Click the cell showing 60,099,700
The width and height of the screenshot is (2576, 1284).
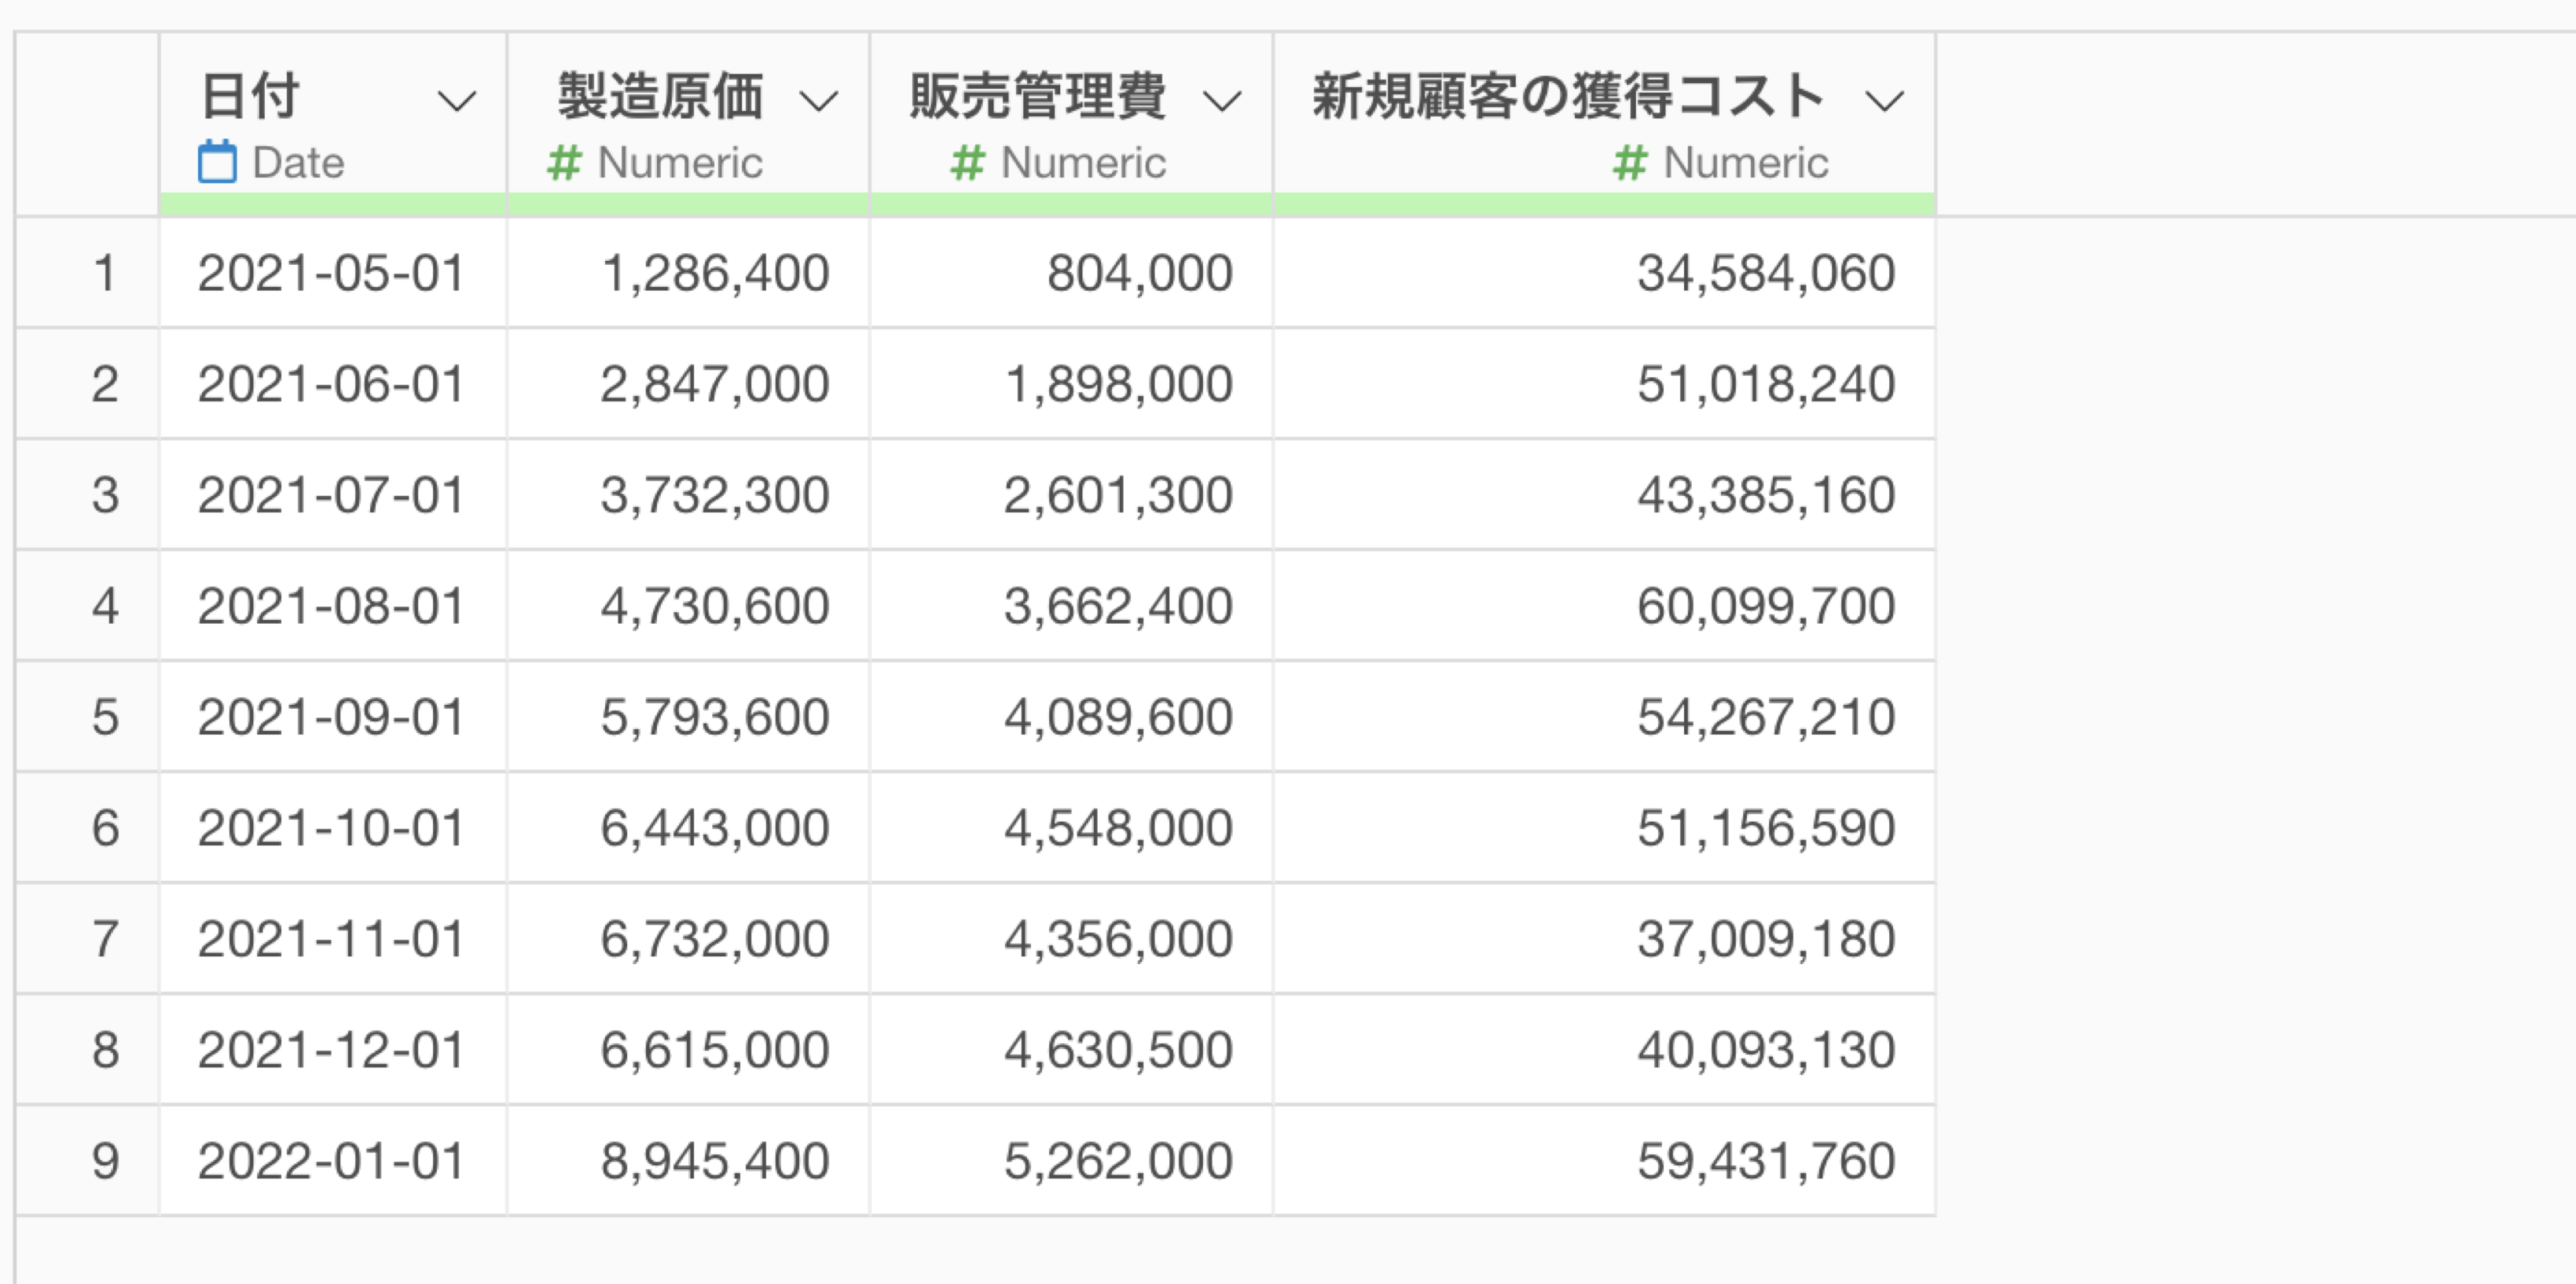click(1765, 606)
